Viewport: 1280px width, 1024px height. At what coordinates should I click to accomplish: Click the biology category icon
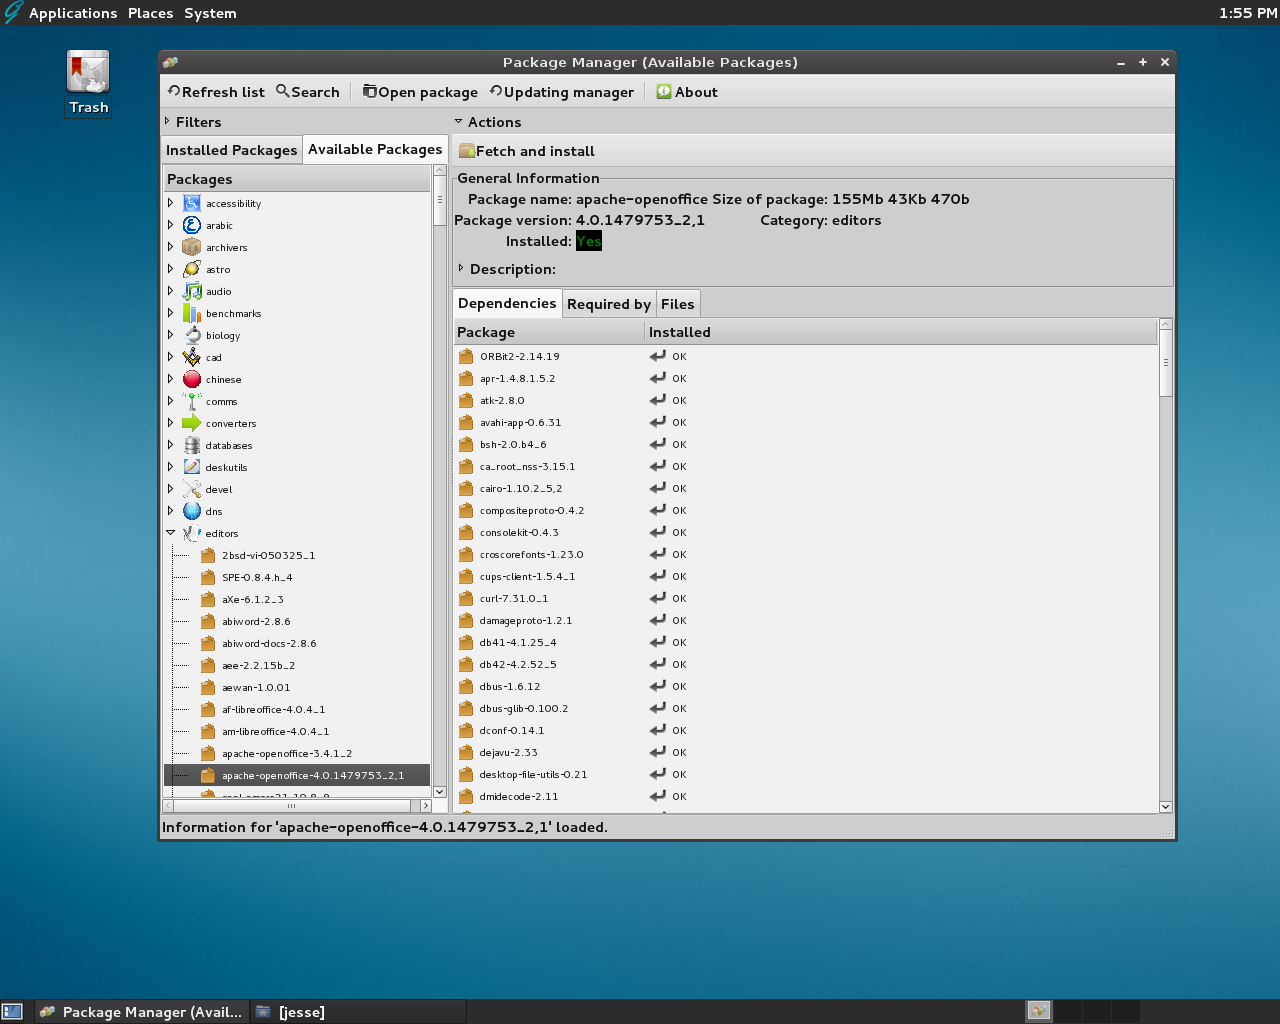click(192, 335)
